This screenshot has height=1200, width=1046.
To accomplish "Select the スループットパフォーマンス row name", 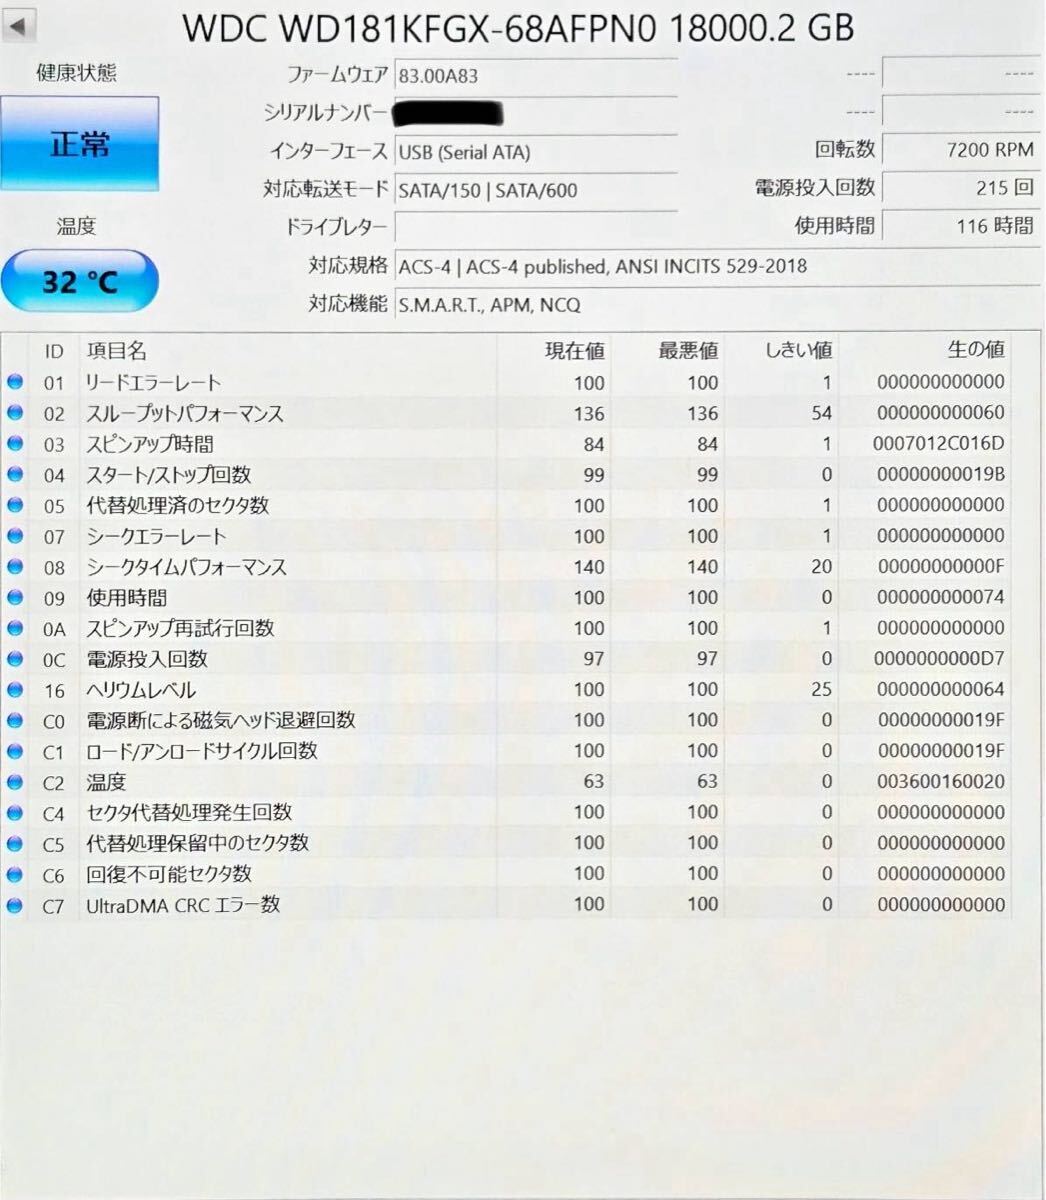I will pos(185,413).
